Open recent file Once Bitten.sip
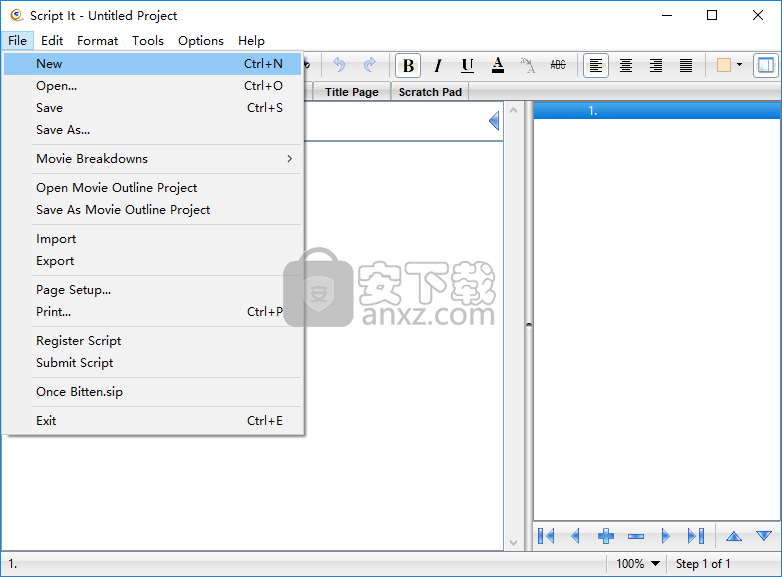782x577 pixels. (x=153, y=391)
